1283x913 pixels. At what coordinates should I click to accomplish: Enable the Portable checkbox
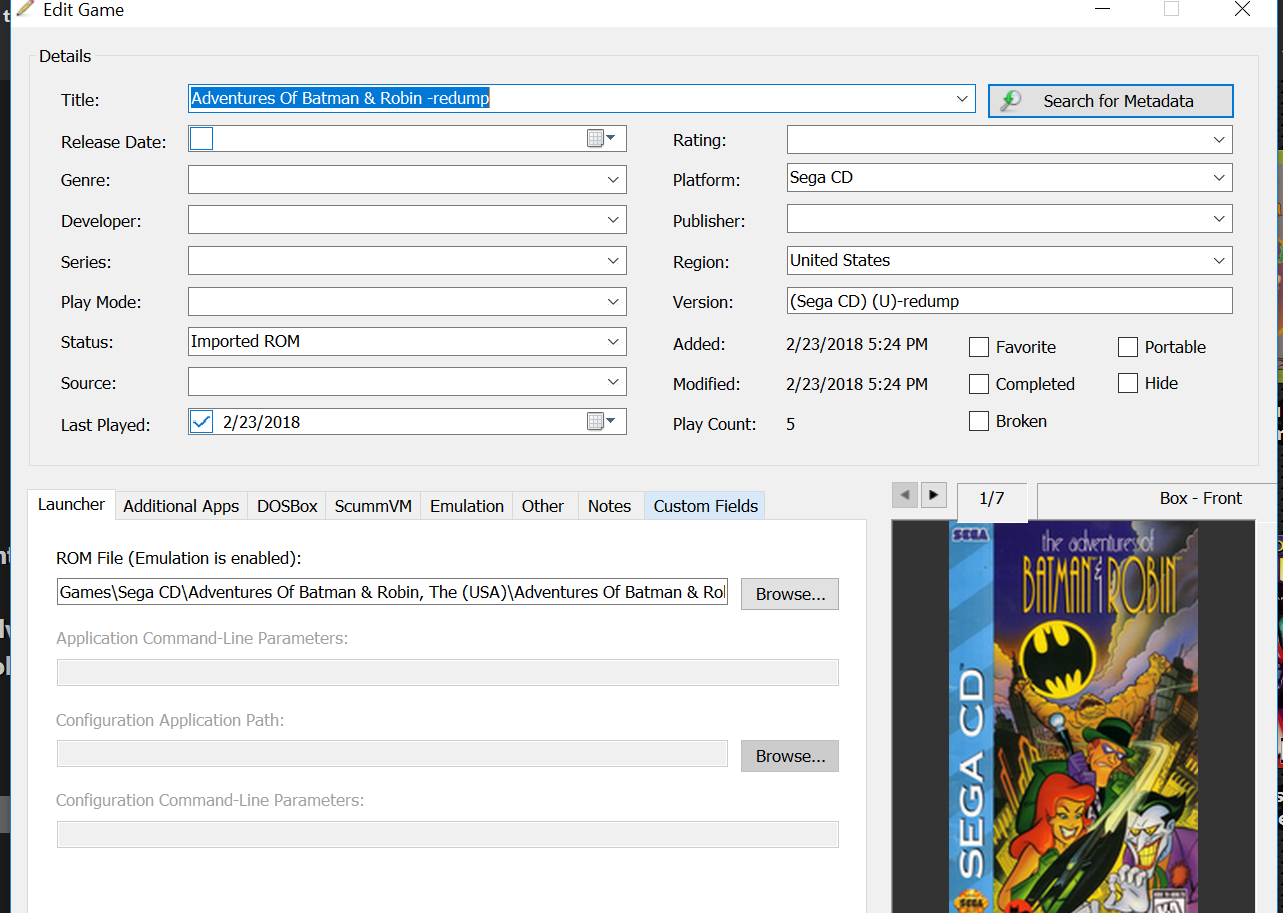pos(1128,347)
